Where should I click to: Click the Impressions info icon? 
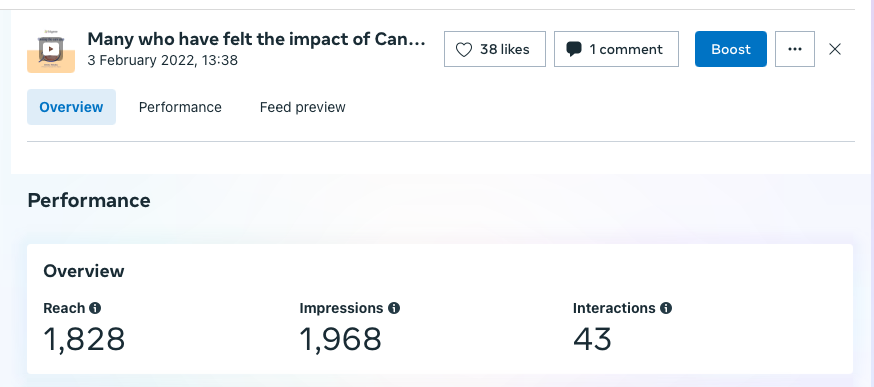(394, 308)
